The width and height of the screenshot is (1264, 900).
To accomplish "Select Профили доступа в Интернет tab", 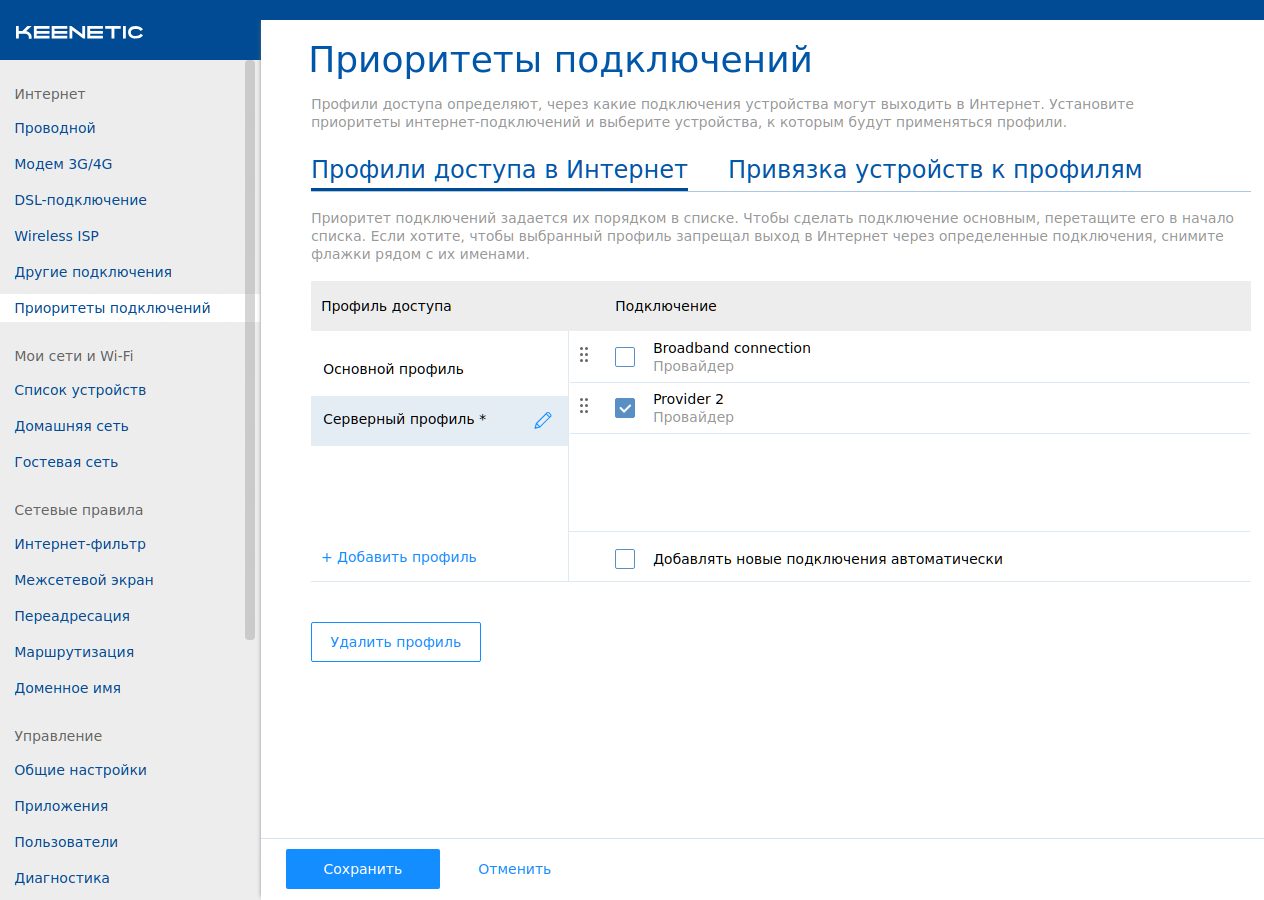I will point(499,170).
